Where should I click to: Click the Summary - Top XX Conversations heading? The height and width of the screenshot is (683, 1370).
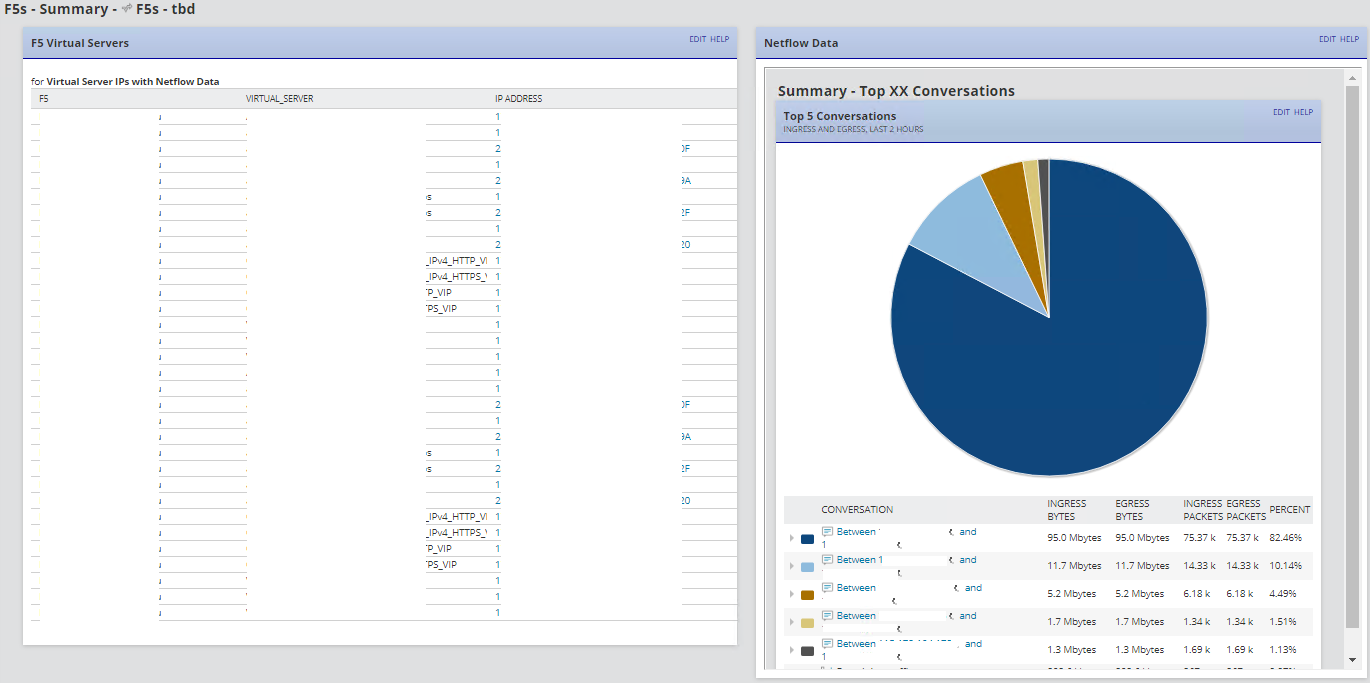pyautogui.click(x=896, y=91)
